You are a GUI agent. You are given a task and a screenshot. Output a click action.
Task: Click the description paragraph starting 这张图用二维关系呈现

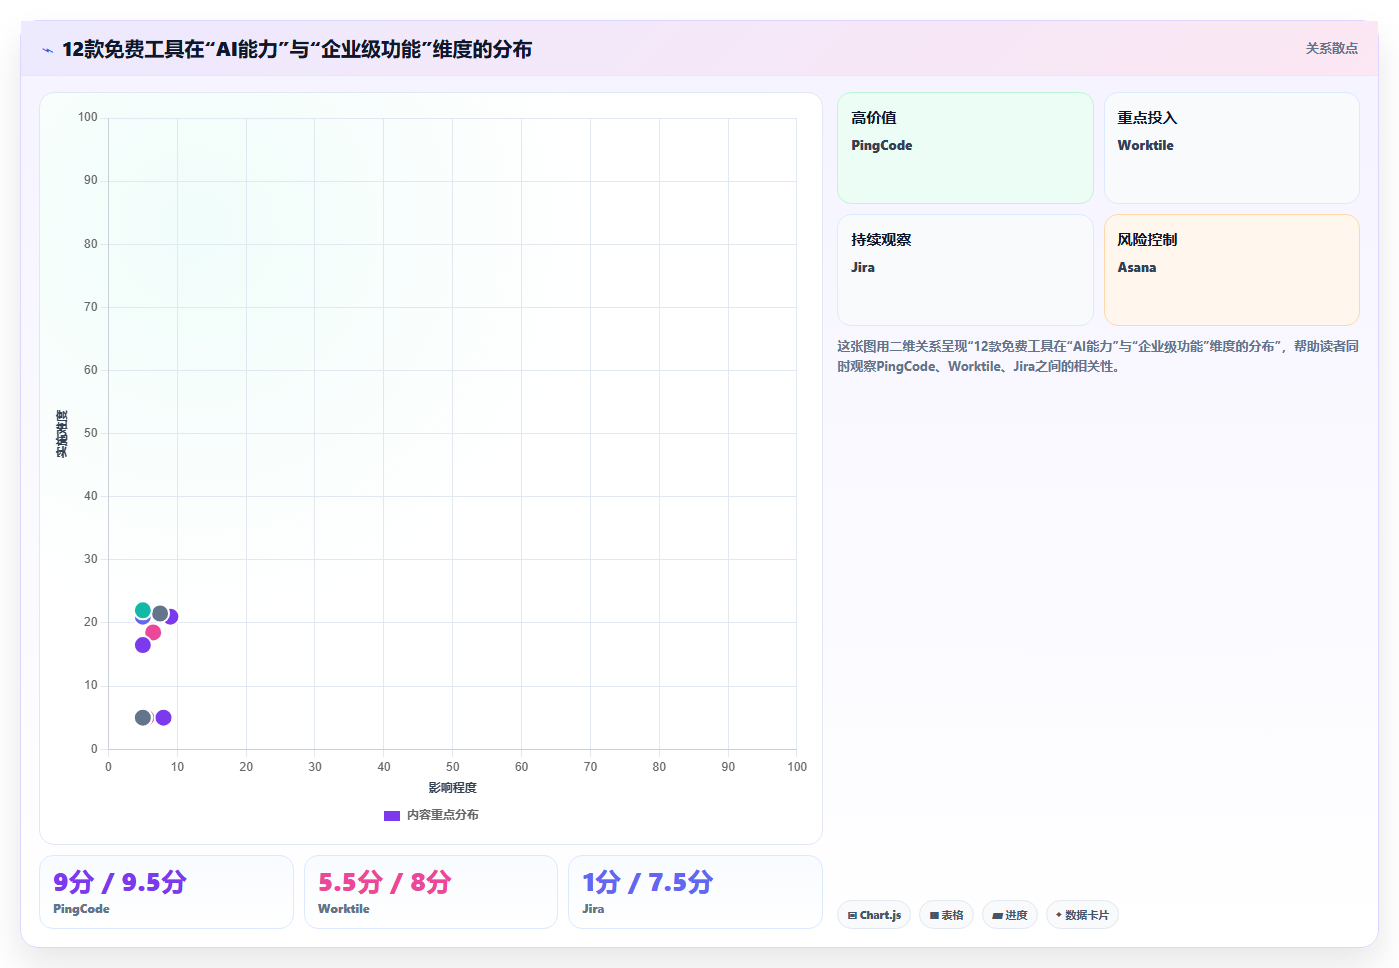point(1098,356)
